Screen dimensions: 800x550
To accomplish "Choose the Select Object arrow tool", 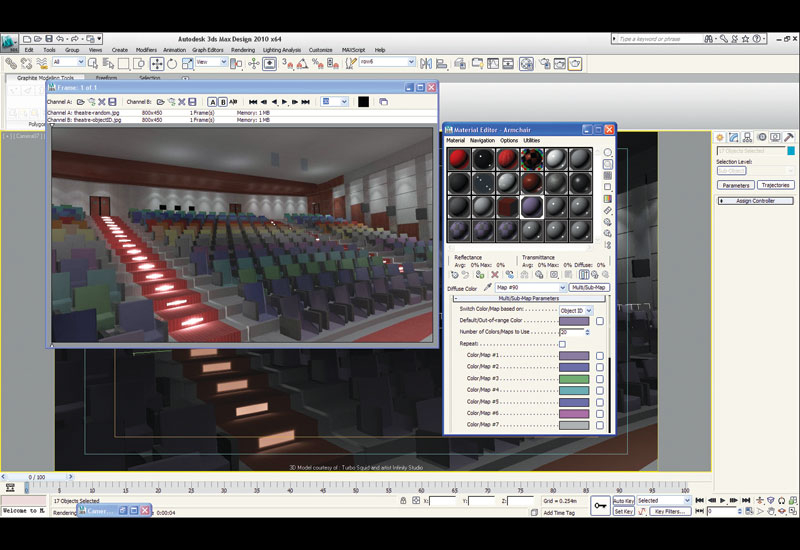I will click(x=93, y=63).
